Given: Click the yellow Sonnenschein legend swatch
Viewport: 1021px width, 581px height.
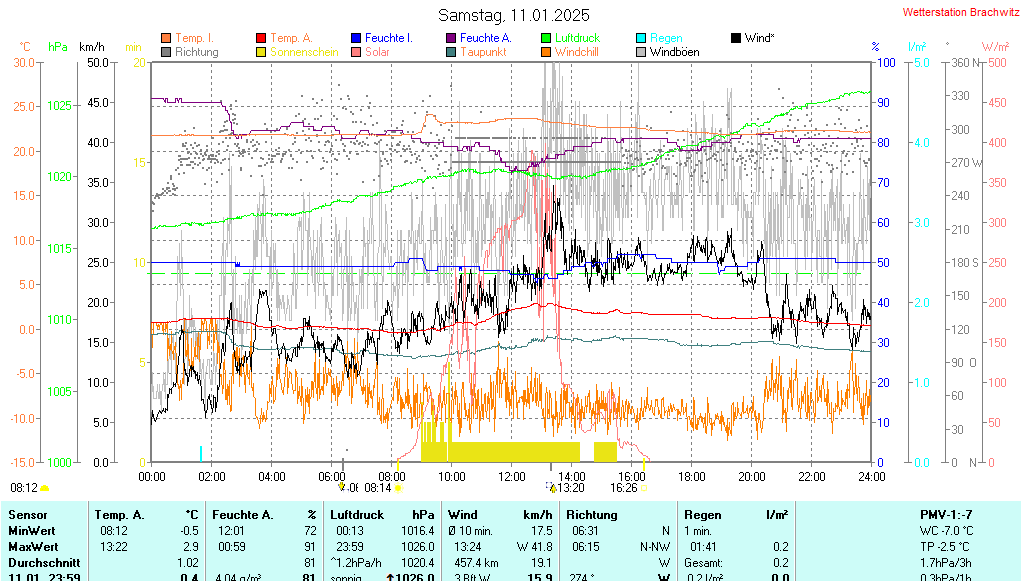Looking at the screenshot, I should [x=262, y=52].
